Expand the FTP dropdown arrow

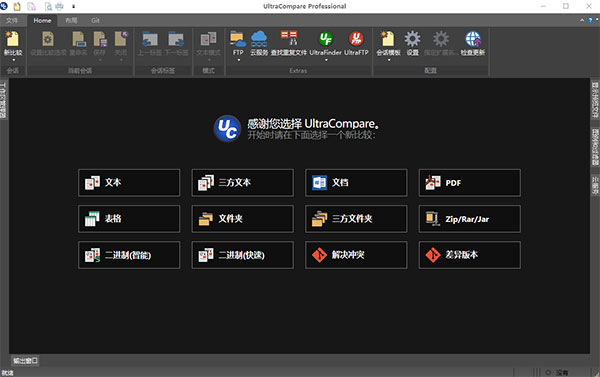coord(238,60)
